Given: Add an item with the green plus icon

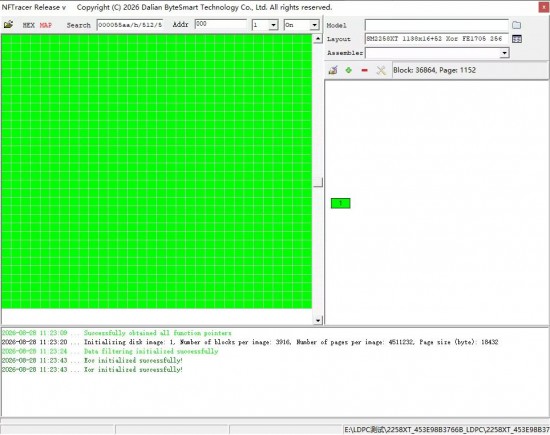Looking at the screenshot, I should click(x=348, y=70).
